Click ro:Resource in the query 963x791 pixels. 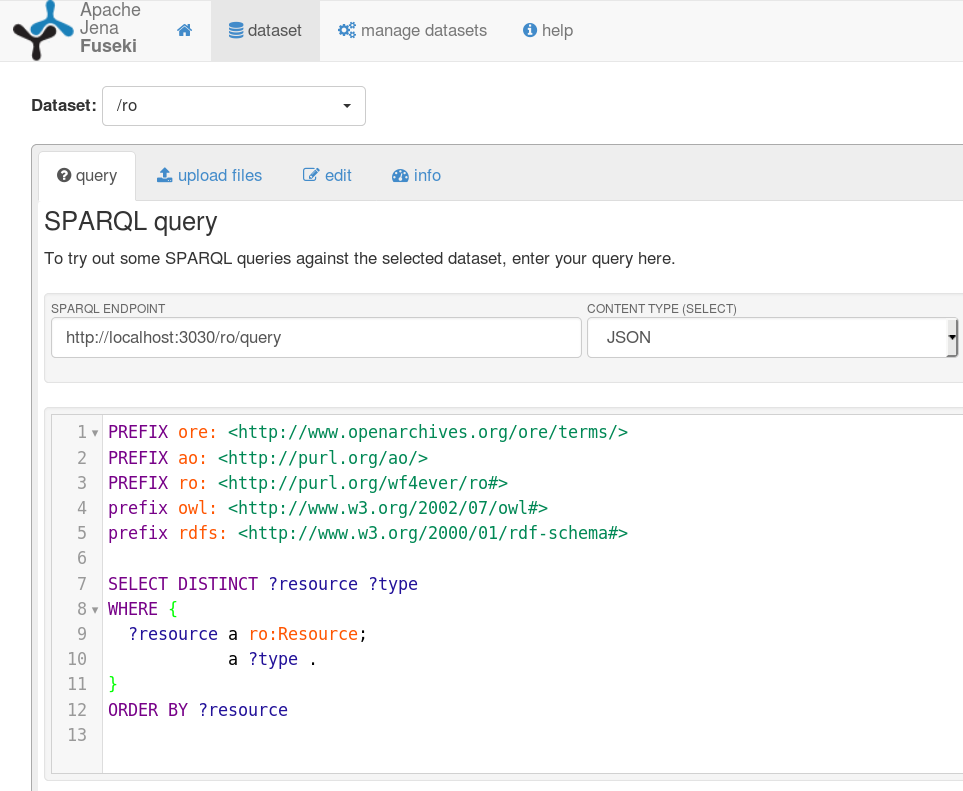303,634
